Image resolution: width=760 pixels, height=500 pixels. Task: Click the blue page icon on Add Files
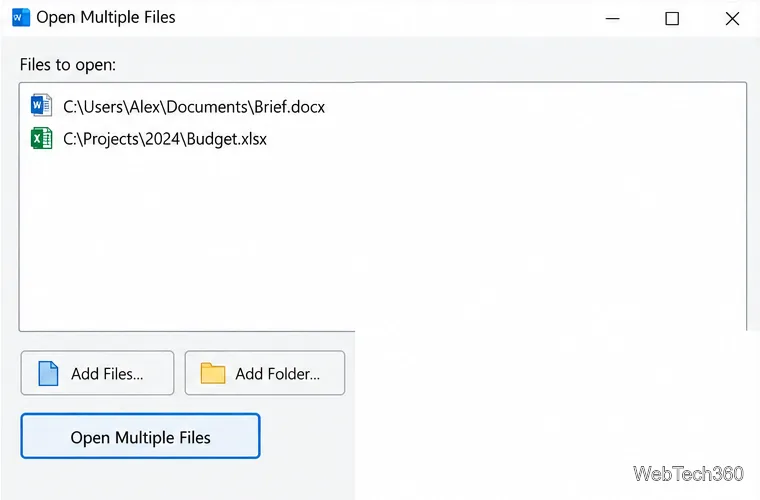point(48,374)
